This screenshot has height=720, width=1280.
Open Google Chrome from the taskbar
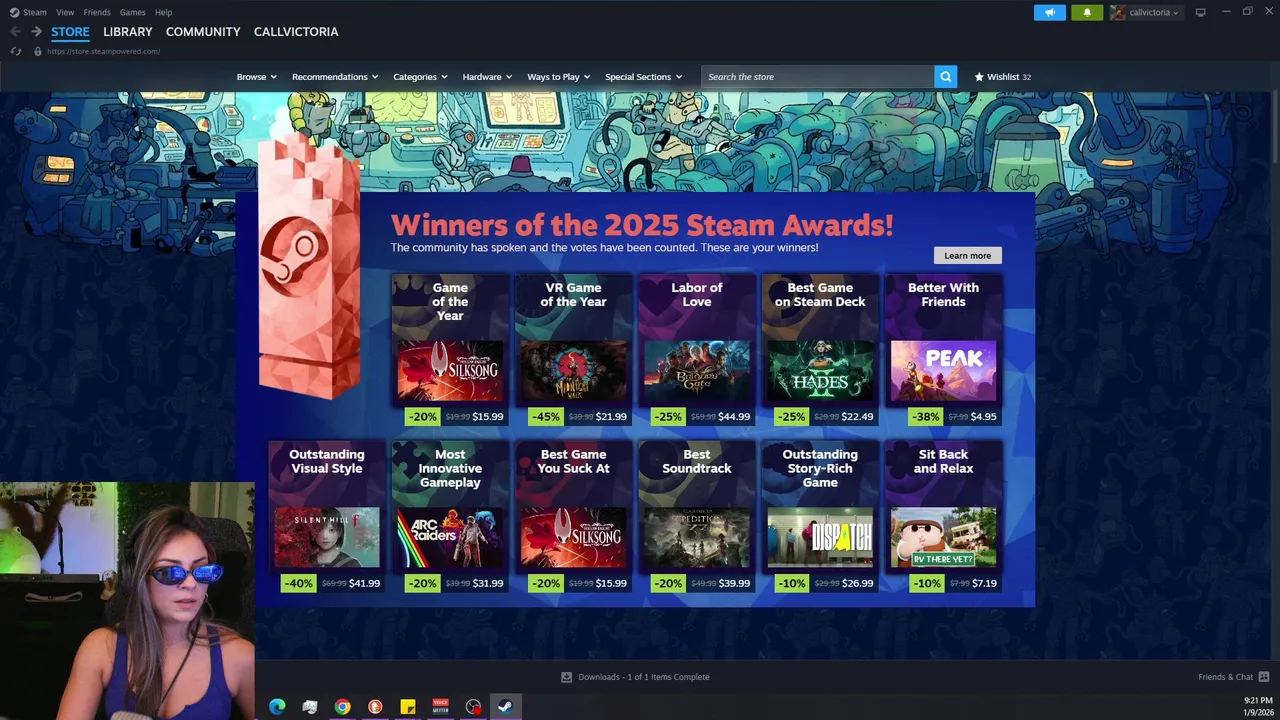(342, 707)
